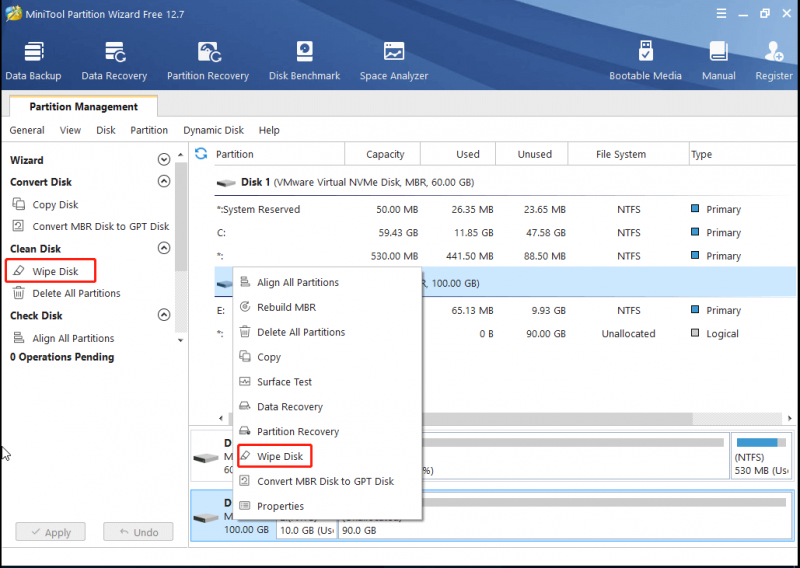Collapse the Check Disk section
This screenshot has width=800, height=568.
164,315
